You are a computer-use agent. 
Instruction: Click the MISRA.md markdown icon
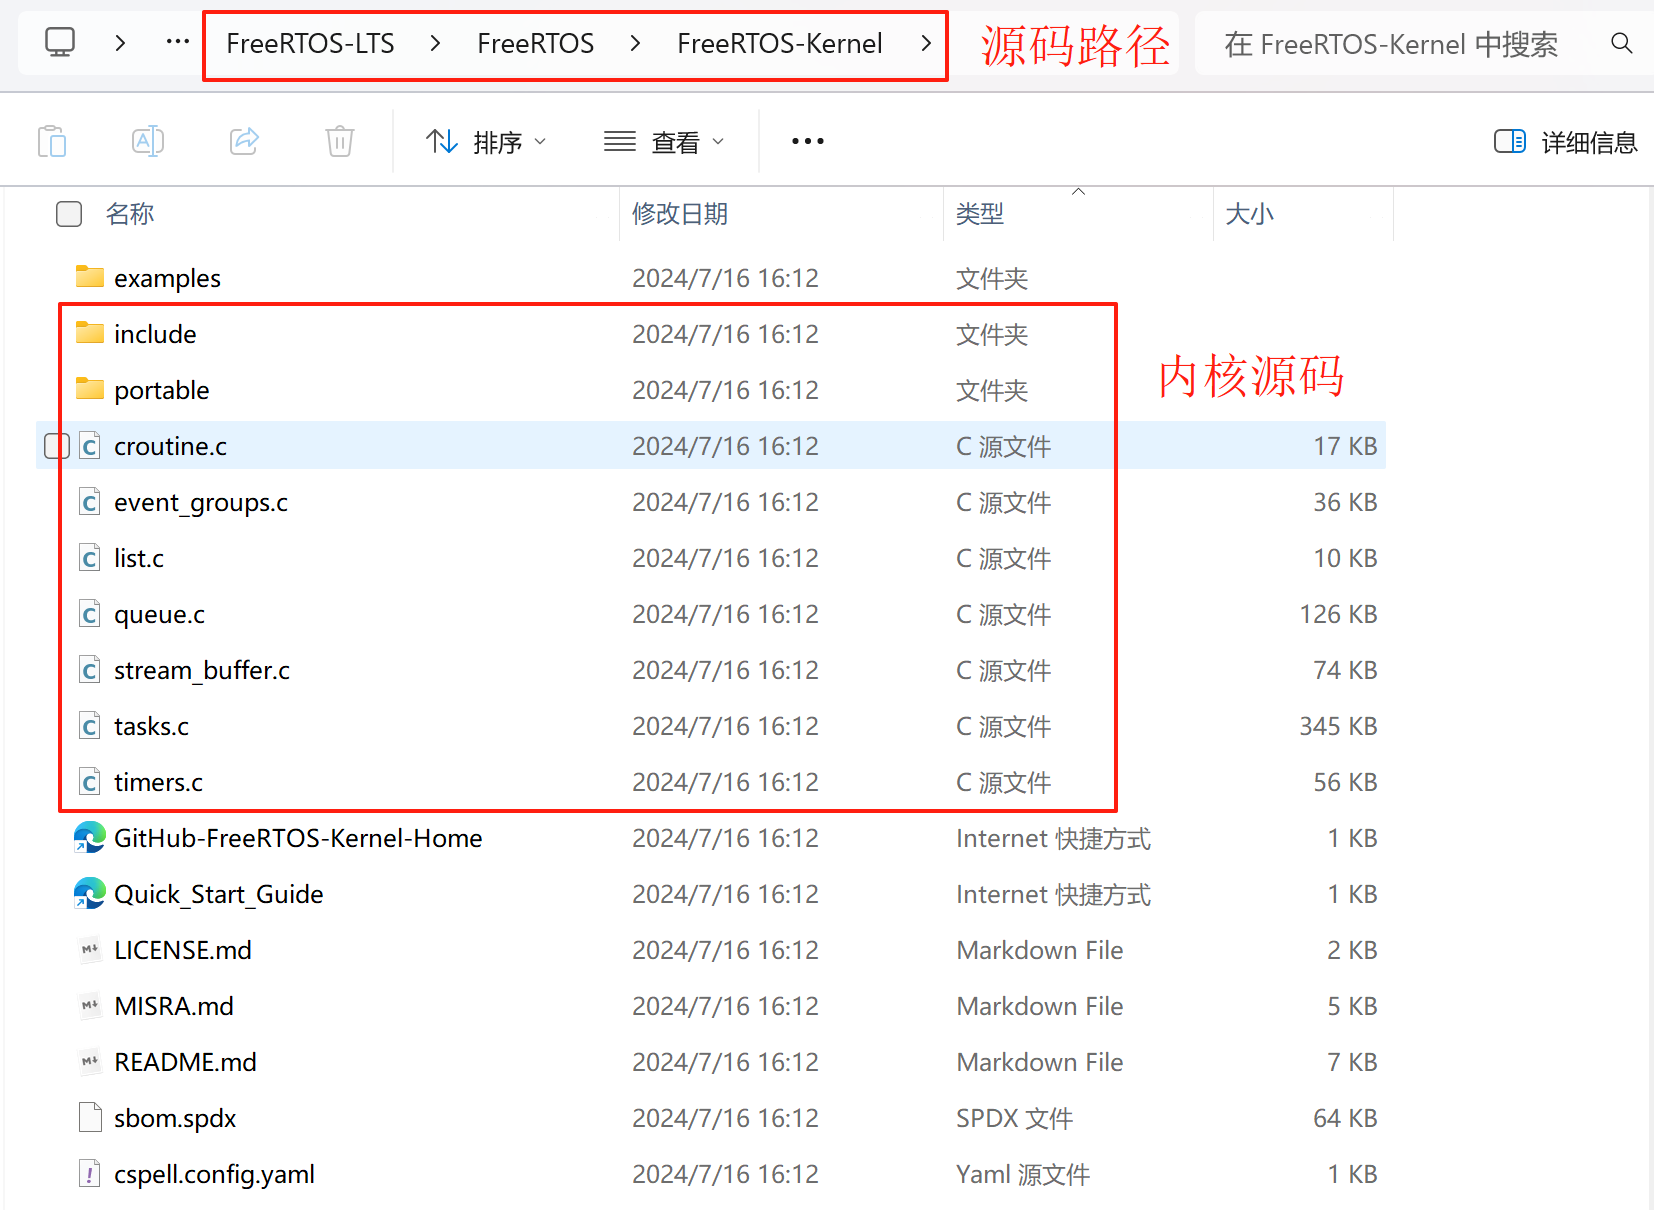(90, 1005)
